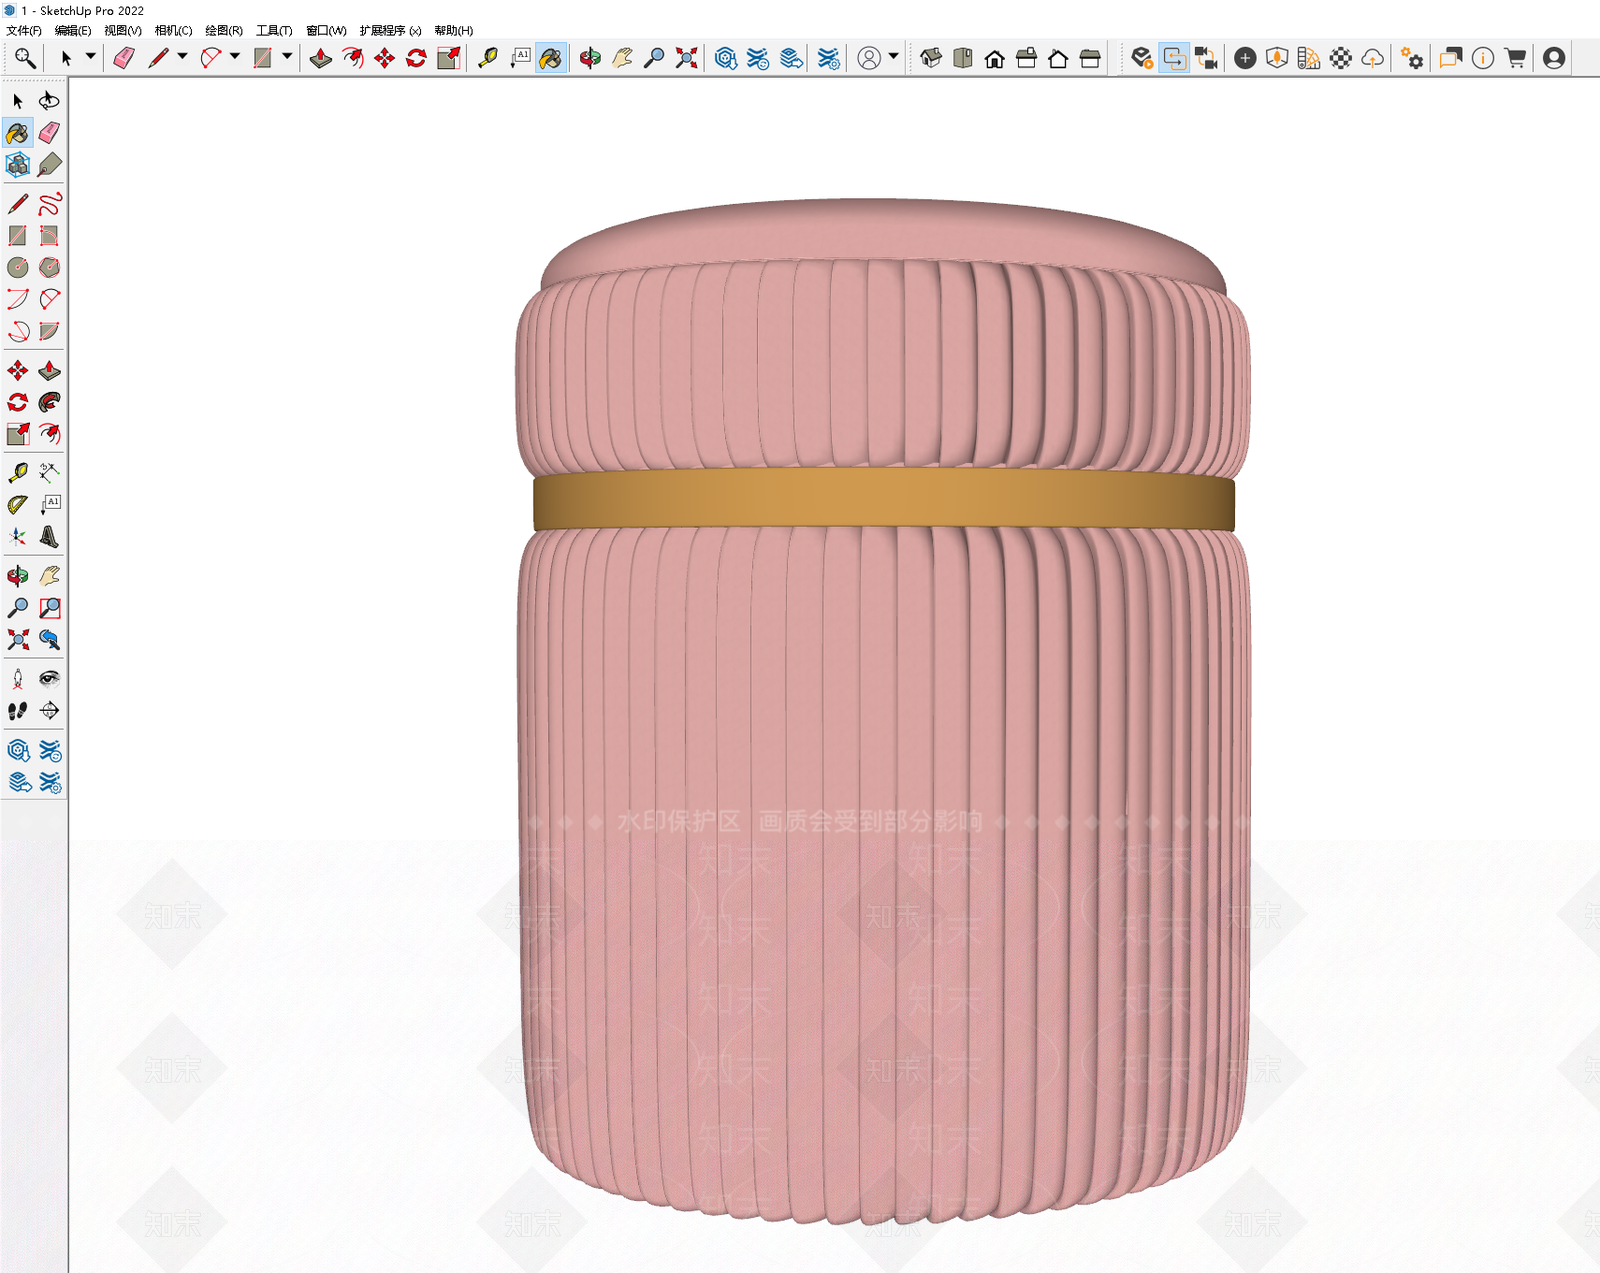Click the Extension Warehouse cart icon
The width and height of the screenshot is (1600, 1273).
[x=1515, y=58]
